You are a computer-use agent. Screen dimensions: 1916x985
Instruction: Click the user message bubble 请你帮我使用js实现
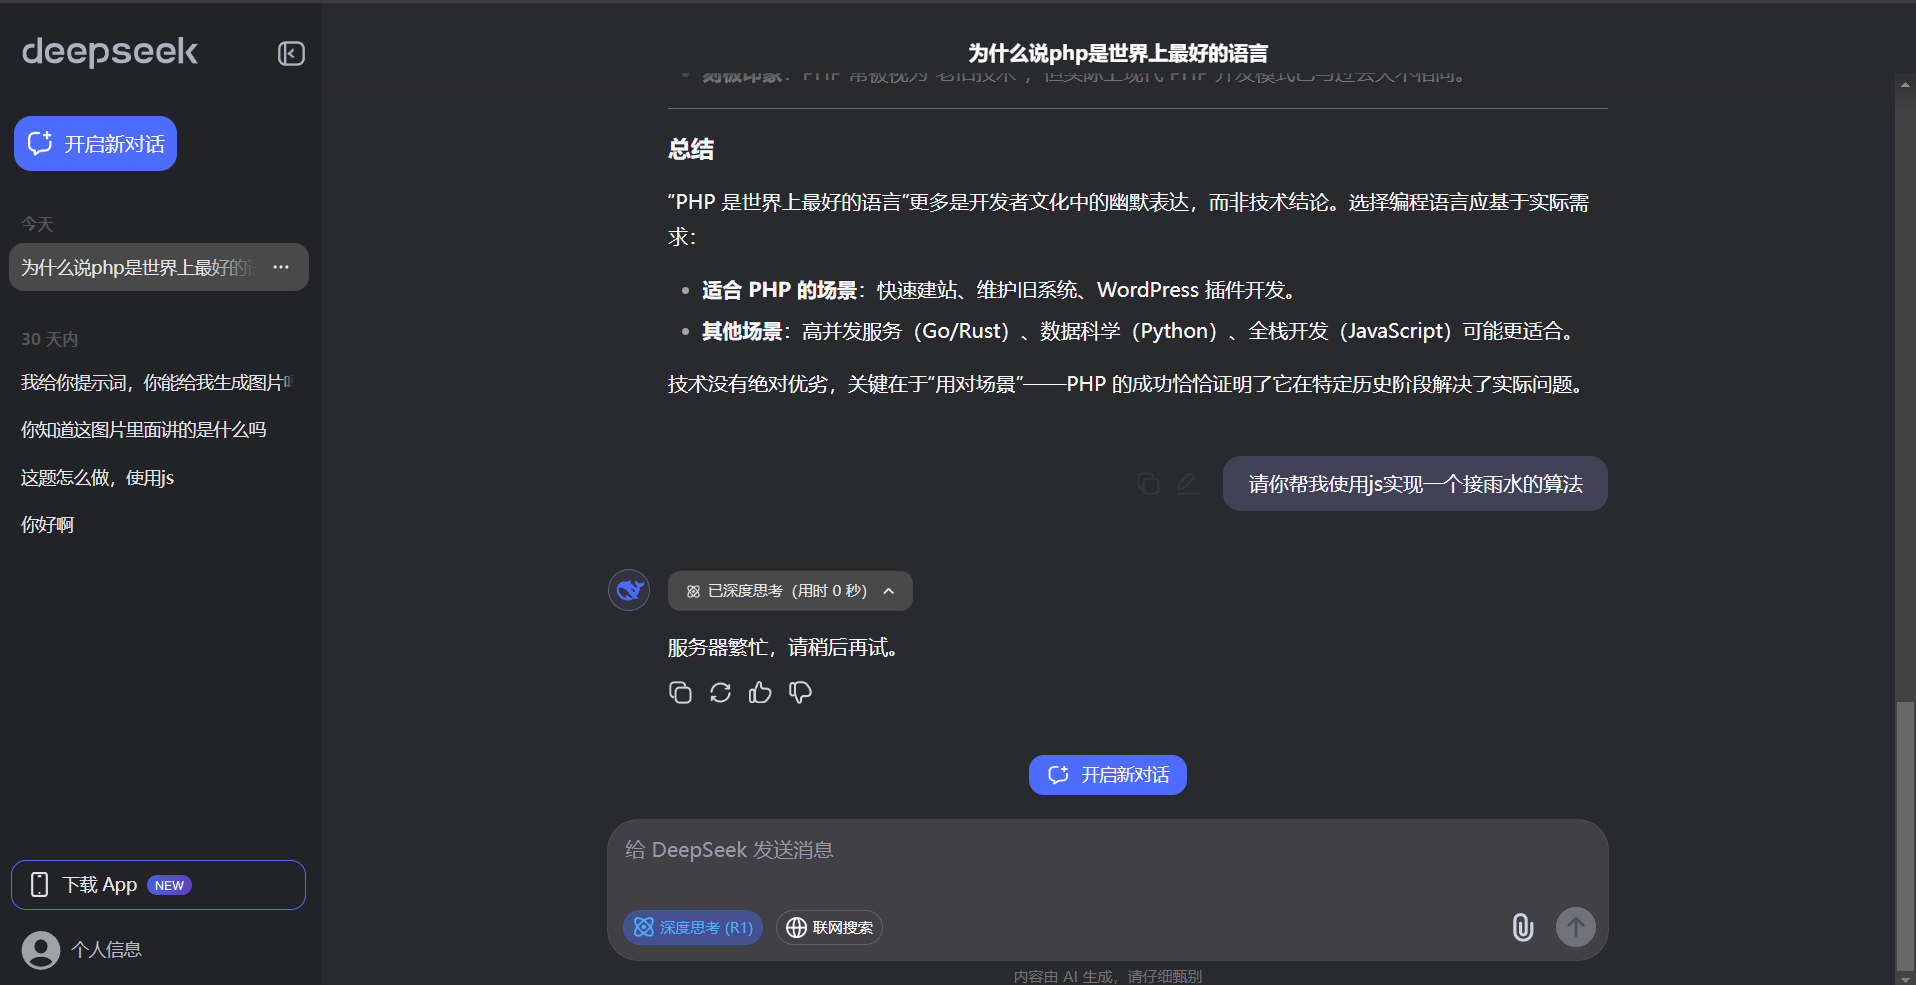point(1415,484)
